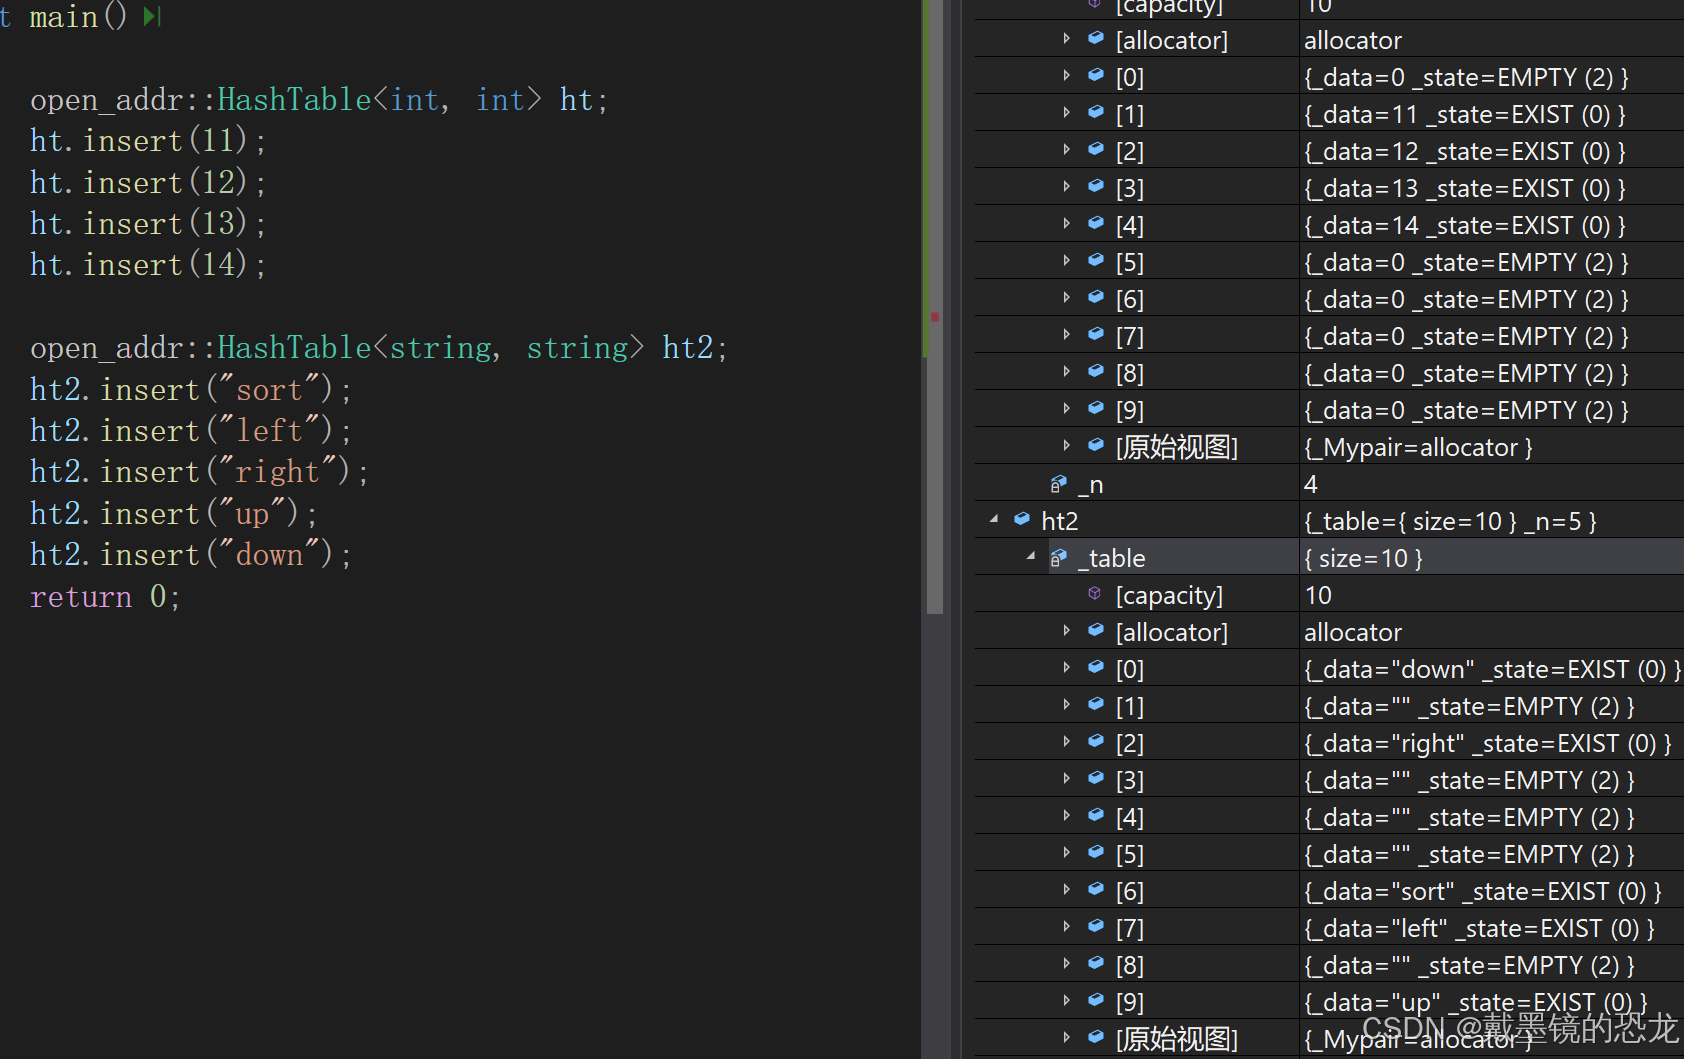Viewport: 1684px width, 1059px height.
Task: Collapse the ht2 variable node
Action: 994,520
